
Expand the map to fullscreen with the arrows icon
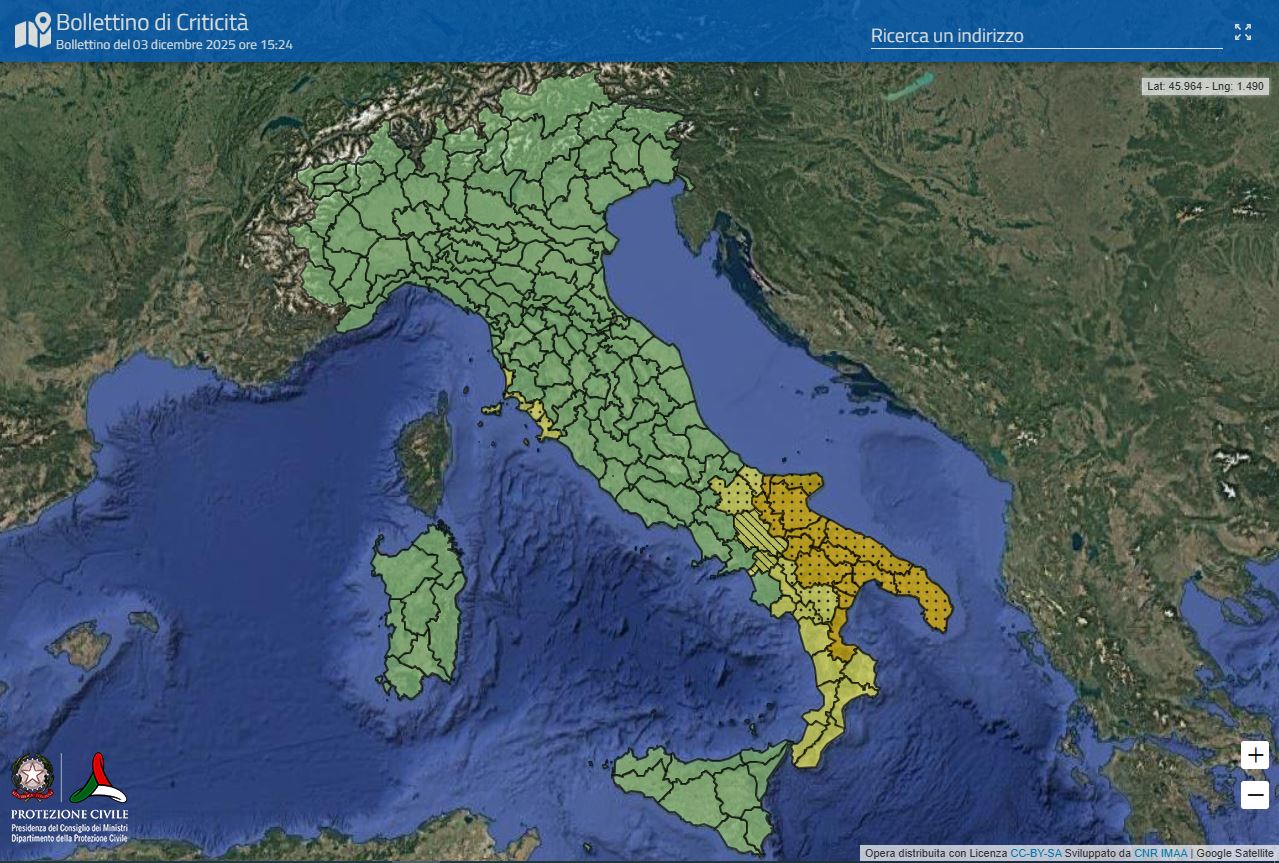(x=1243, y=31)
